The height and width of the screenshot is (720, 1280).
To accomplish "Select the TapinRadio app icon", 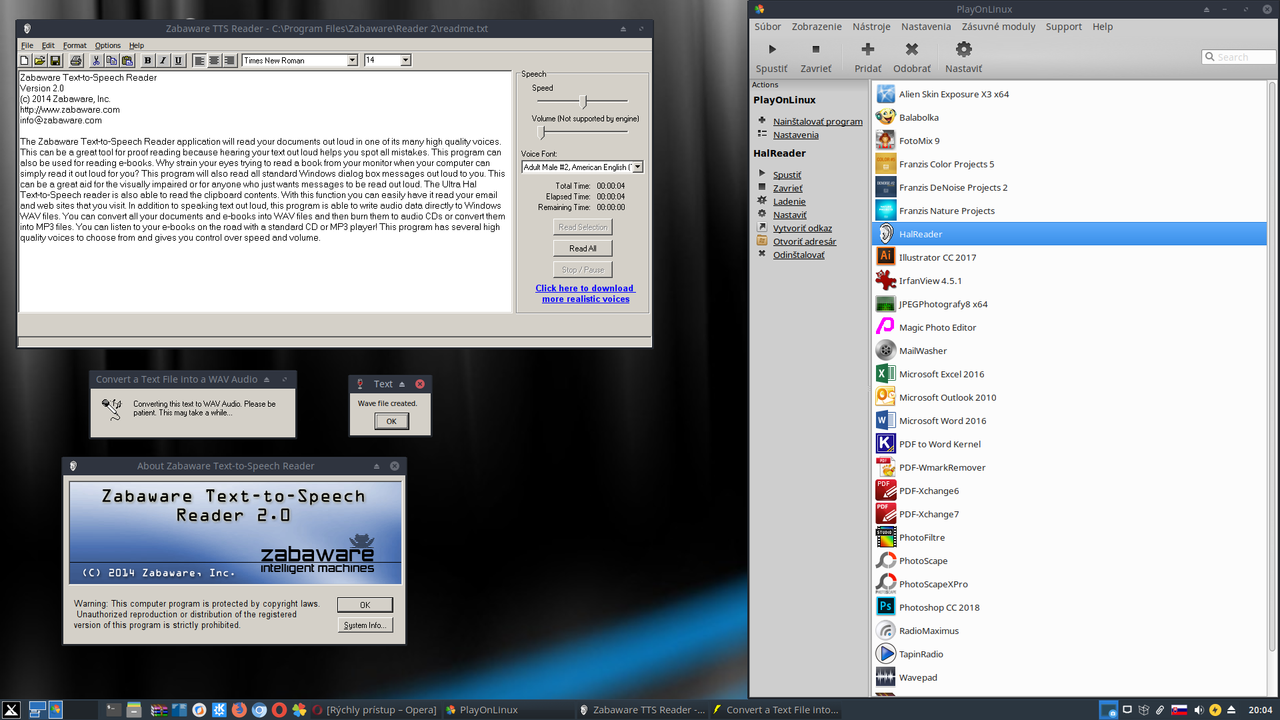I will 885,654.
